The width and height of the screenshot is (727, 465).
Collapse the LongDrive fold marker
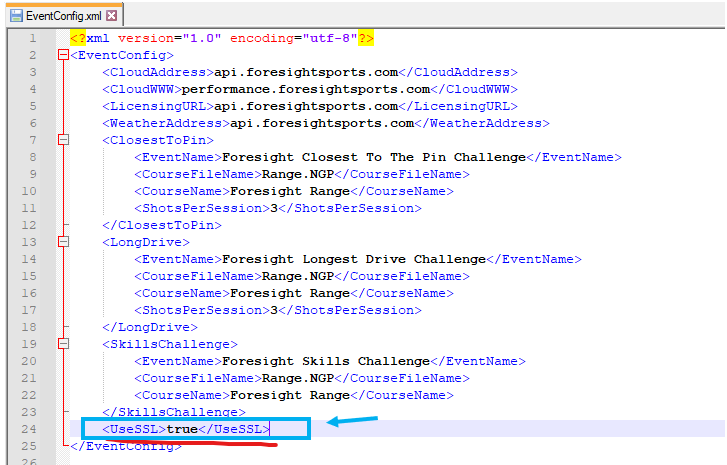(64, 242)
